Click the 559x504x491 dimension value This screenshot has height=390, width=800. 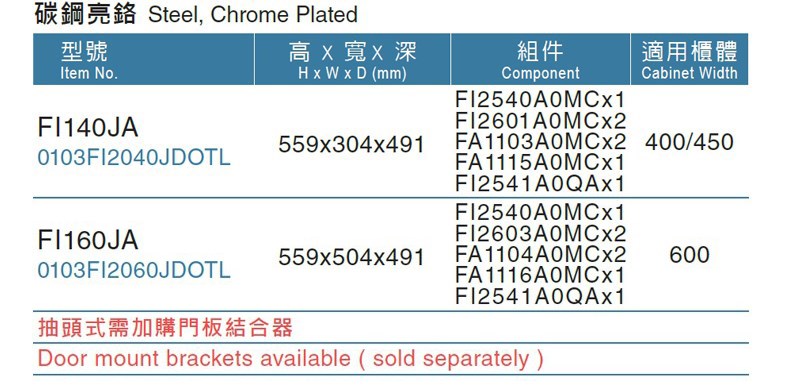point(352,257)
